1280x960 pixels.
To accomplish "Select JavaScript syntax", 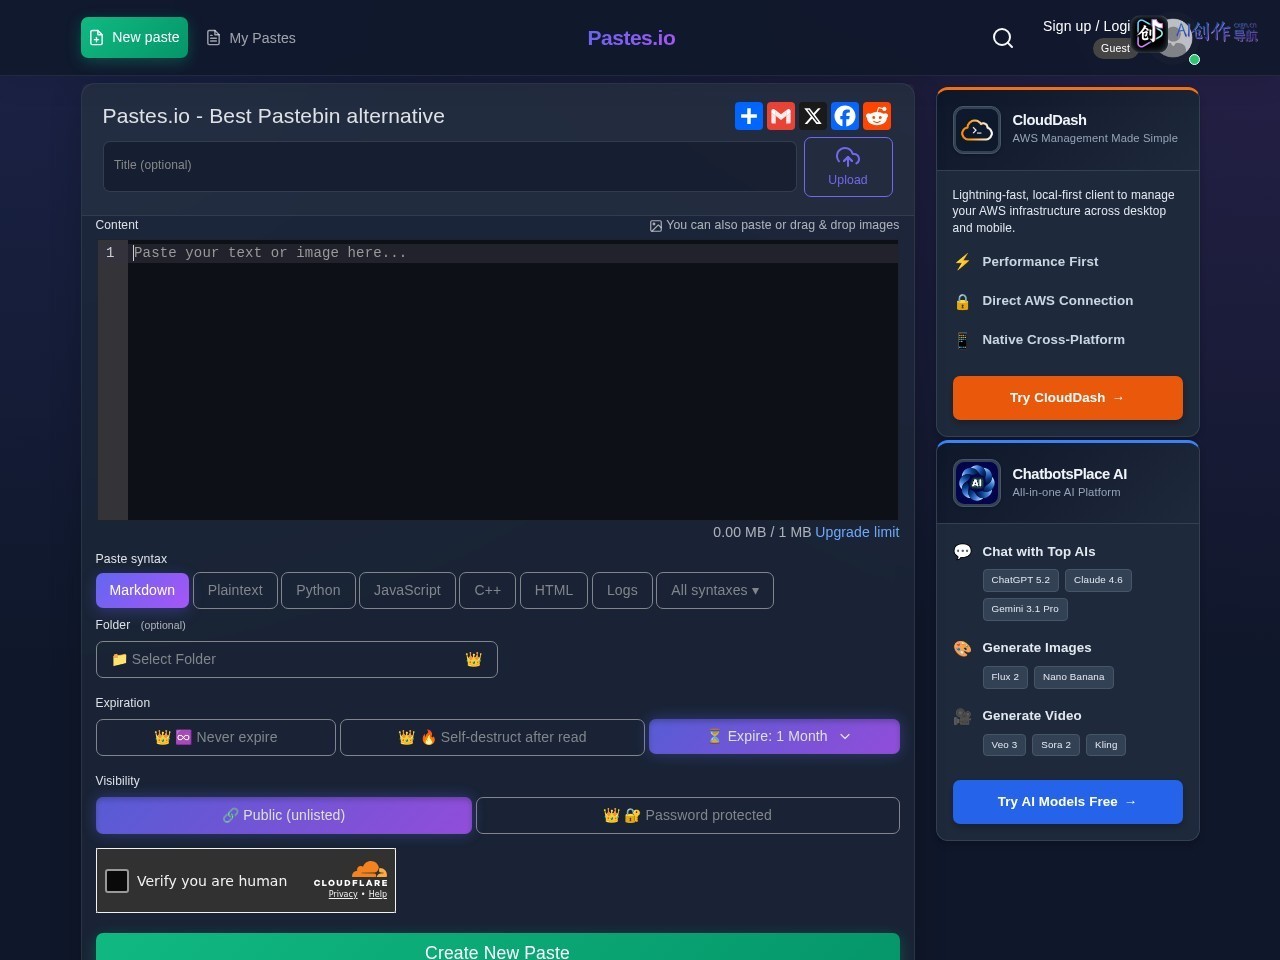I will tap(407, 590).
